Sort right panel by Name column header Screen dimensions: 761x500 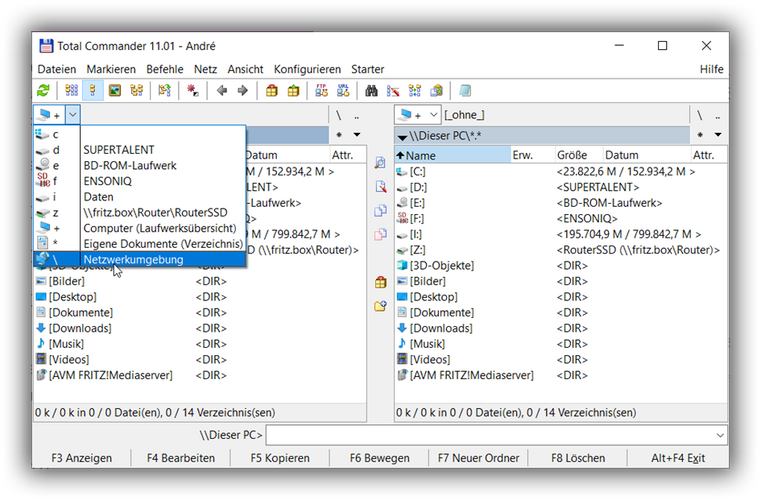tap(452, 155)
